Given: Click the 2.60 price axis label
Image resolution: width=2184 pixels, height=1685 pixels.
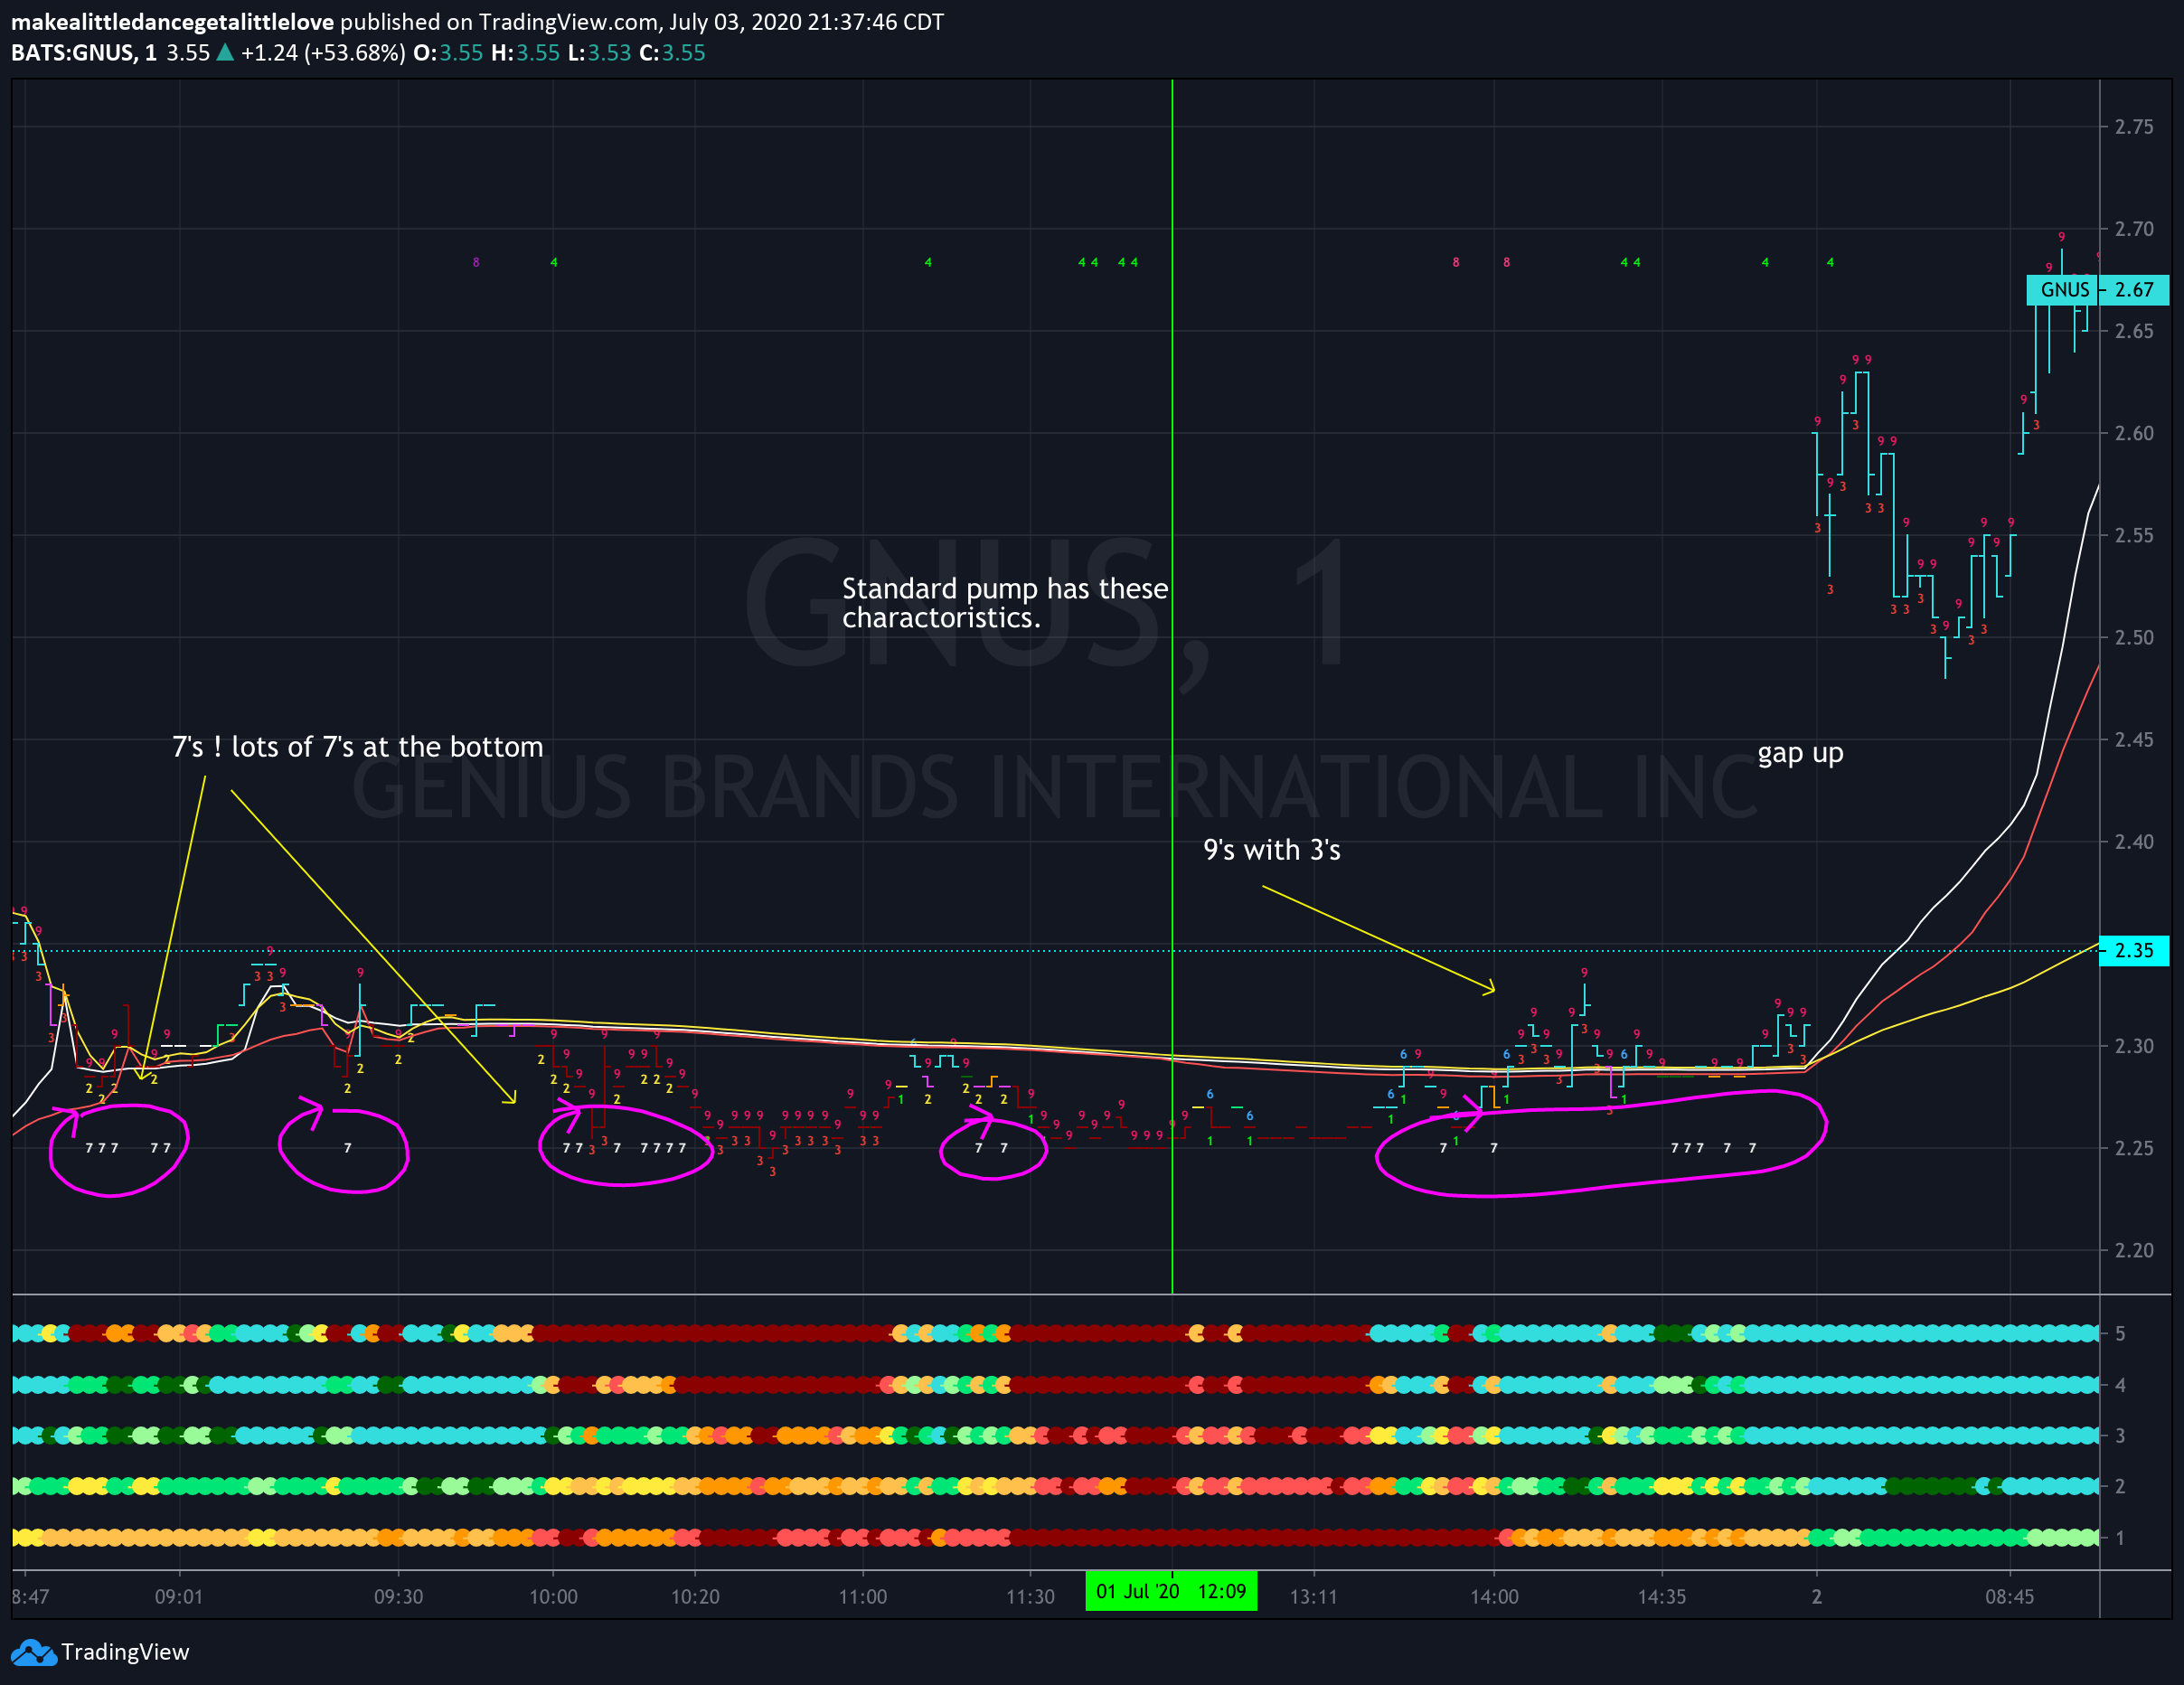Looking at the screenshot, I should point(2134,433).
